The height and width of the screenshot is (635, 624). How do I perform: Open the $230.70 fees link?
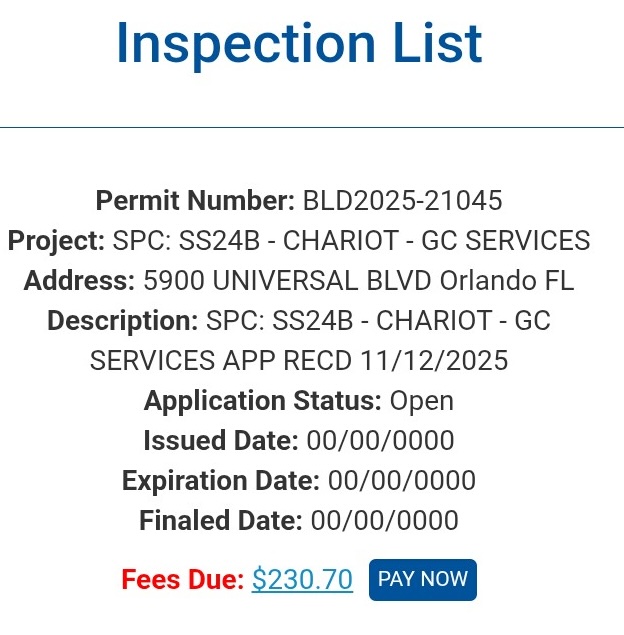[x=302, y=580]
